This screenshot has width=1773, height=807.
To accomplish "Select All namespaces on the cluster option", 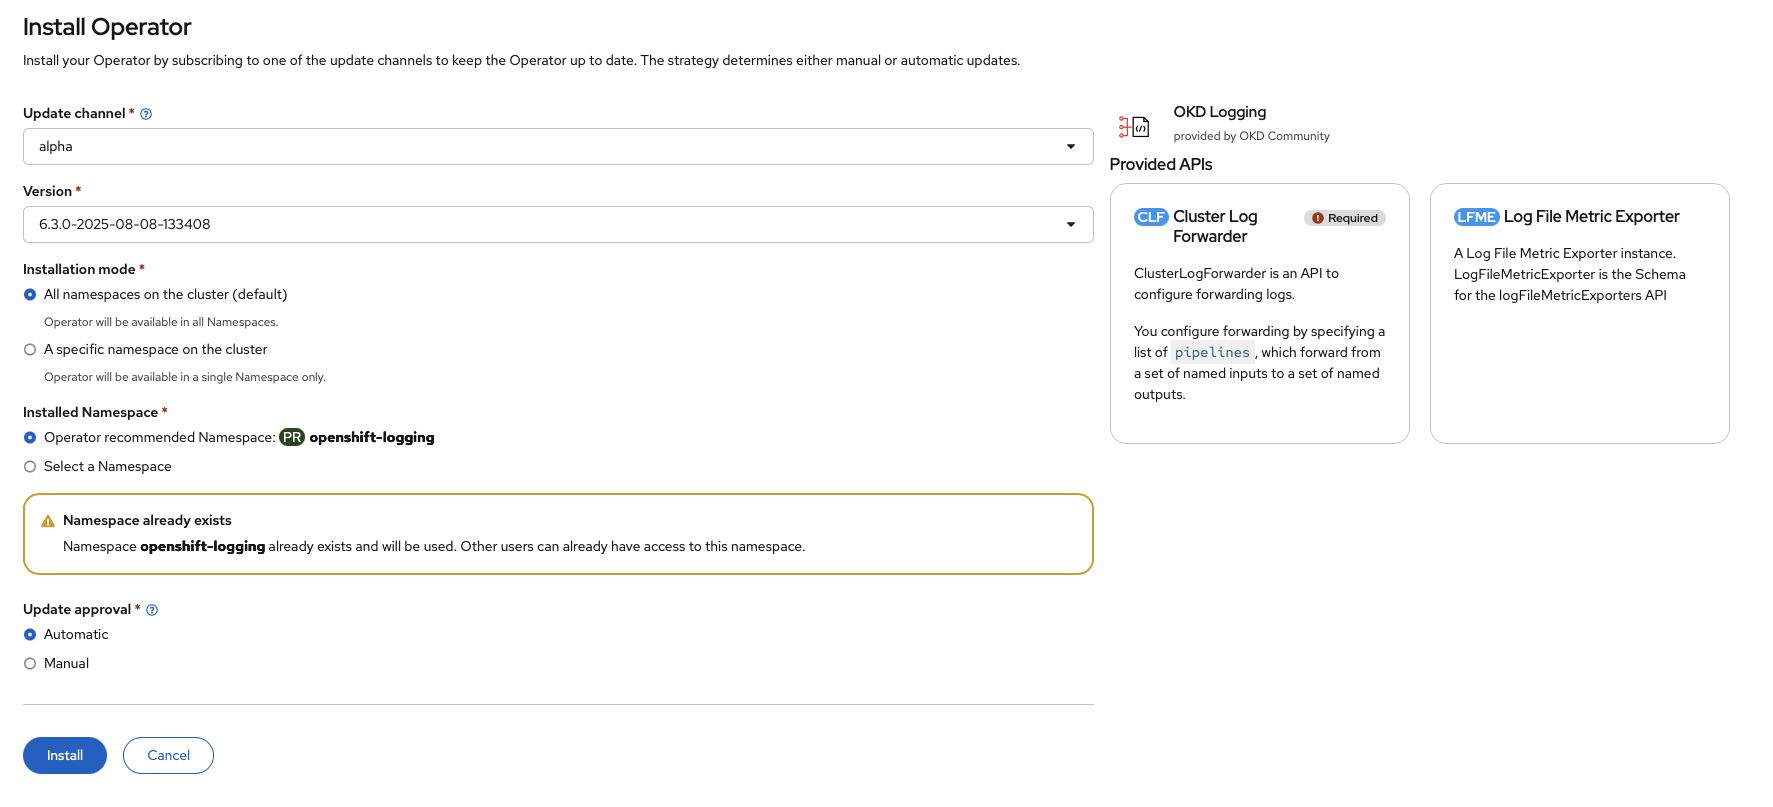I will pos(30,295).
